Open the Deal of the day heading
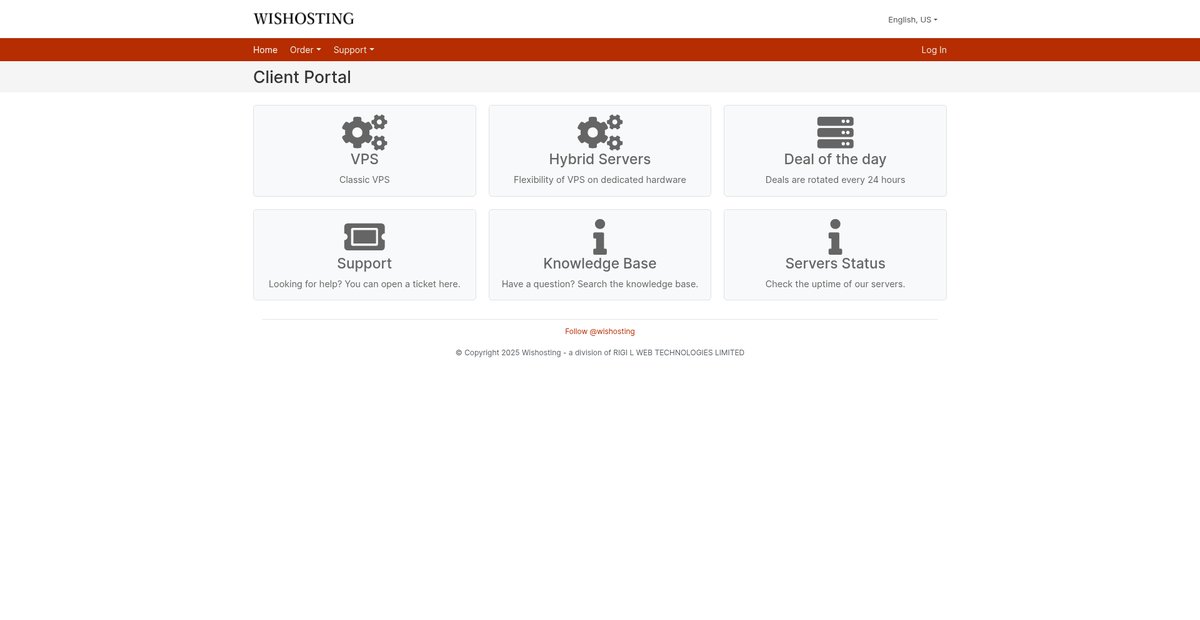 (x=835, y=159)
